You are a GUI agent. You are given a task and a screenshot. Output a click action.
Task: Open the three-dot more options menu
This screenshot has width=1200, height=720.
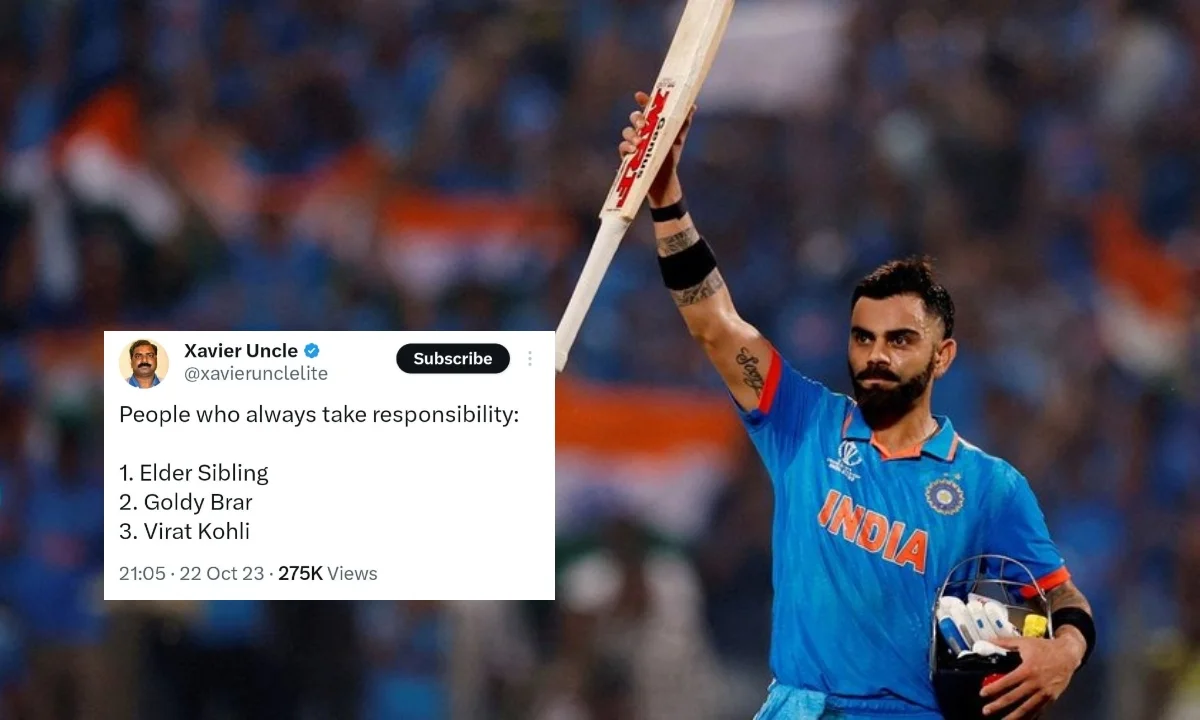tap(530, 359)
